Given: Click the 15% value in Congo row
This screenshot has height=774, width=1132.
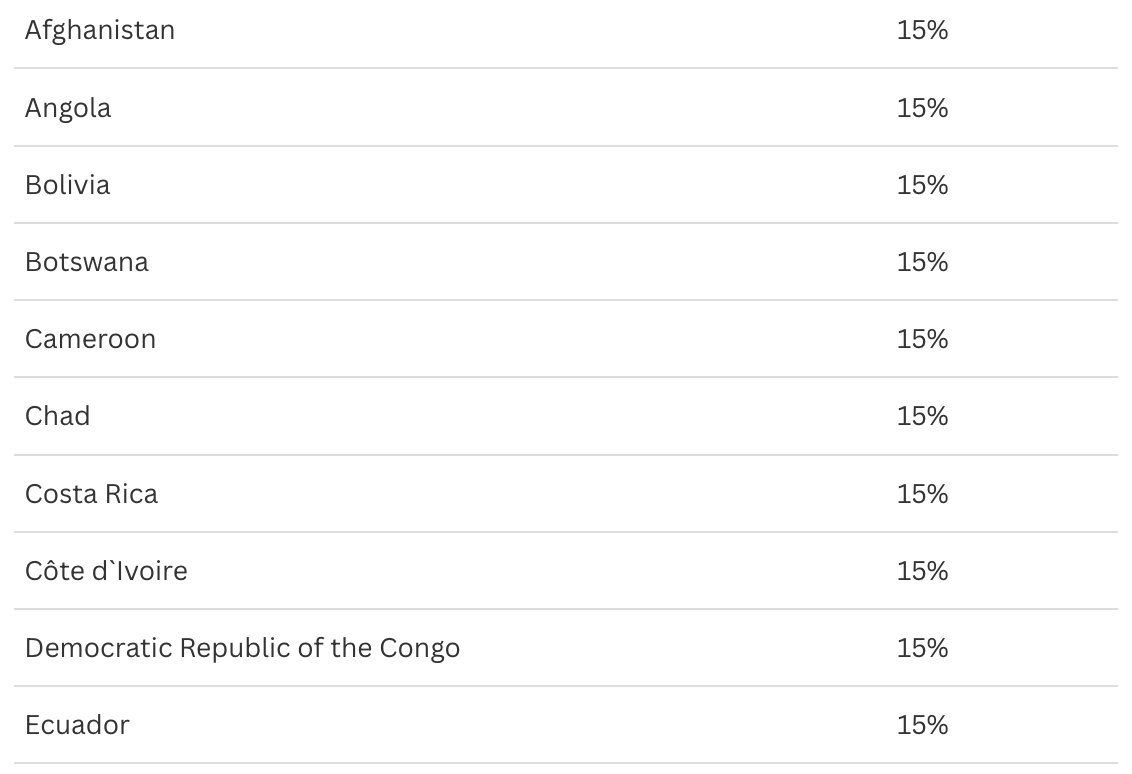Looking at the screenshot, I should pos(922,648).
